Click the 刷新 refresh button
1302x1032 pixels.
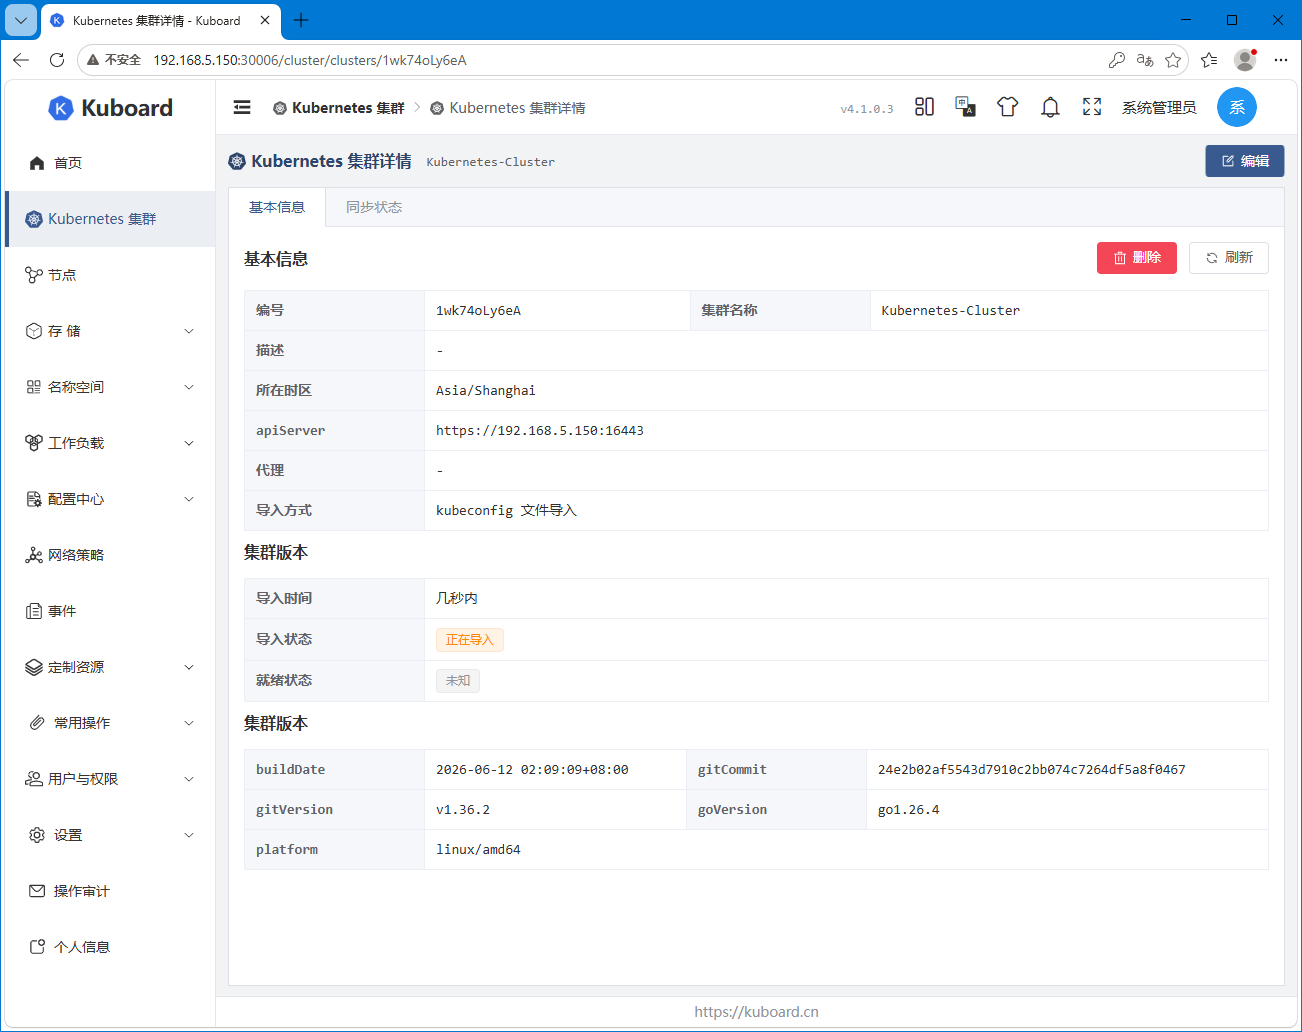[x=1229, y=258]
